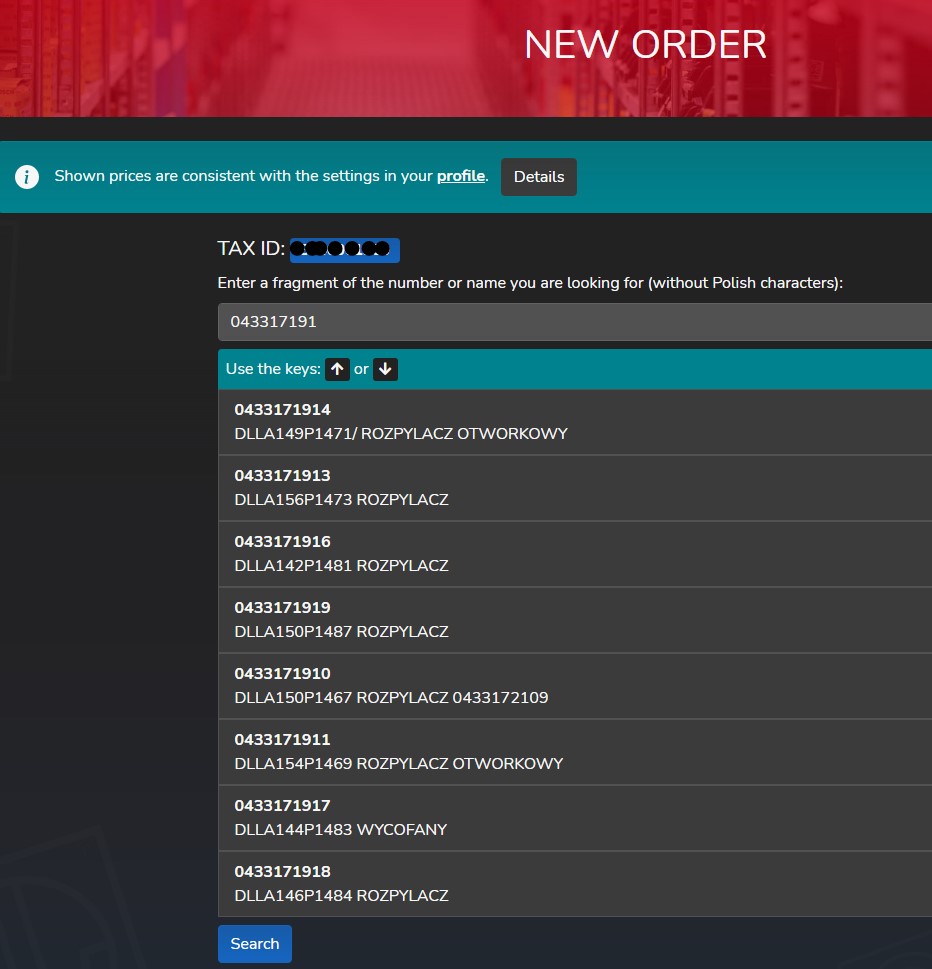Click the up arrow key icon
The width and height of the screenshot is (932, 969).
(x=337, y=370)
